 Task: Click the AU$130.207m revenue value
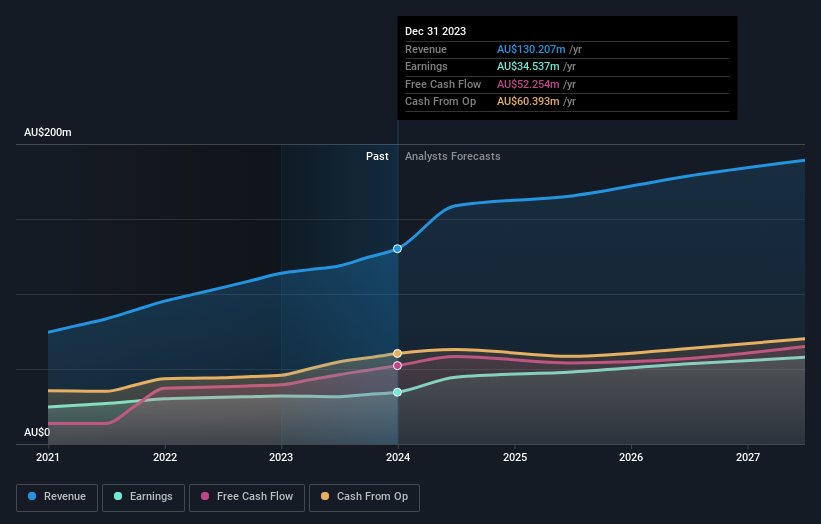(531, 49)
